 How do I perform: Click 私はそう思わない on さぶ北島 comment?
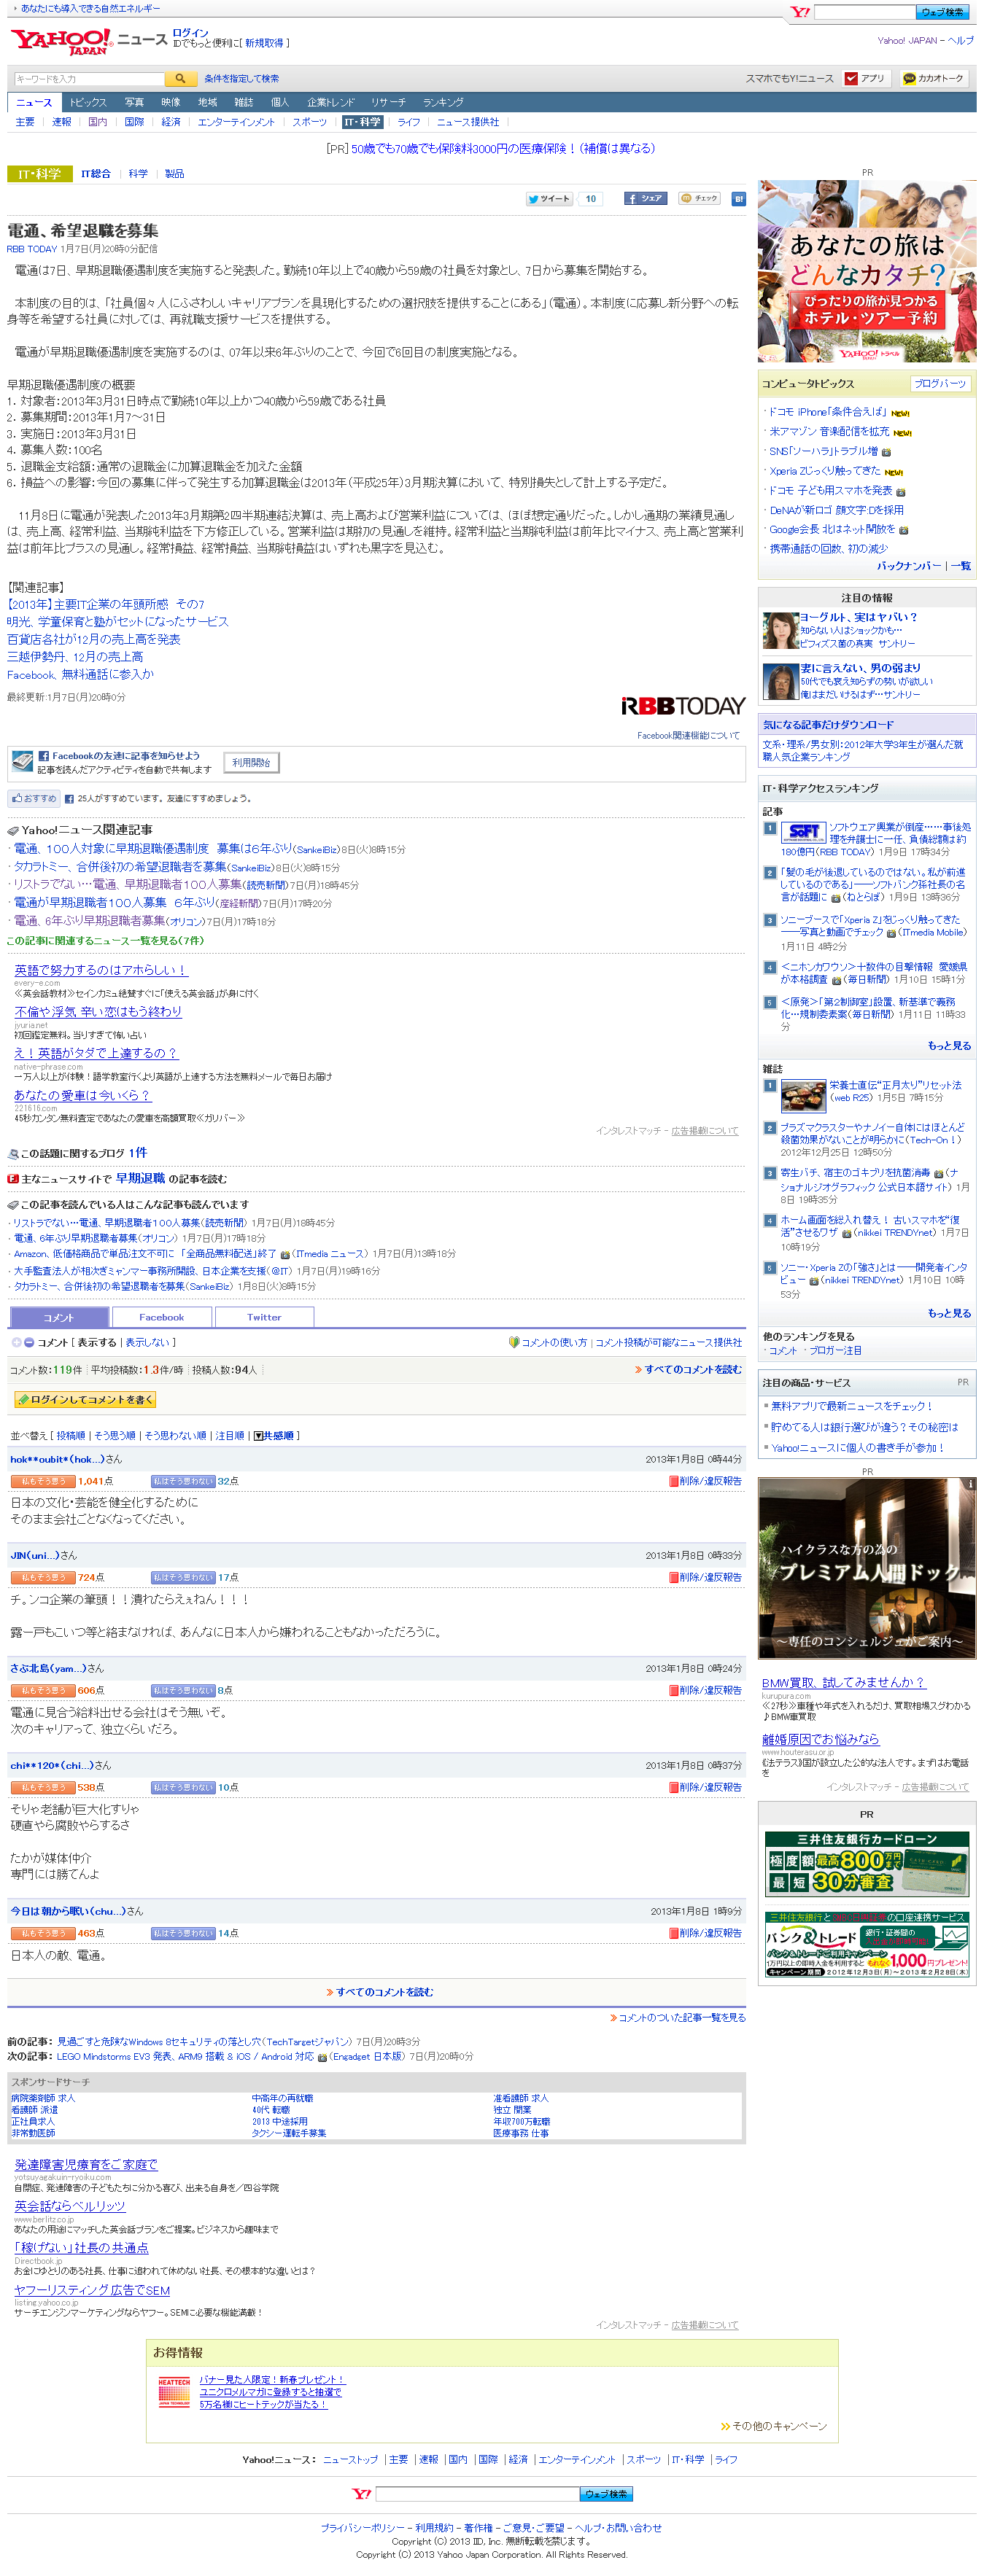pyautogui.click(x=183, y=1690)
